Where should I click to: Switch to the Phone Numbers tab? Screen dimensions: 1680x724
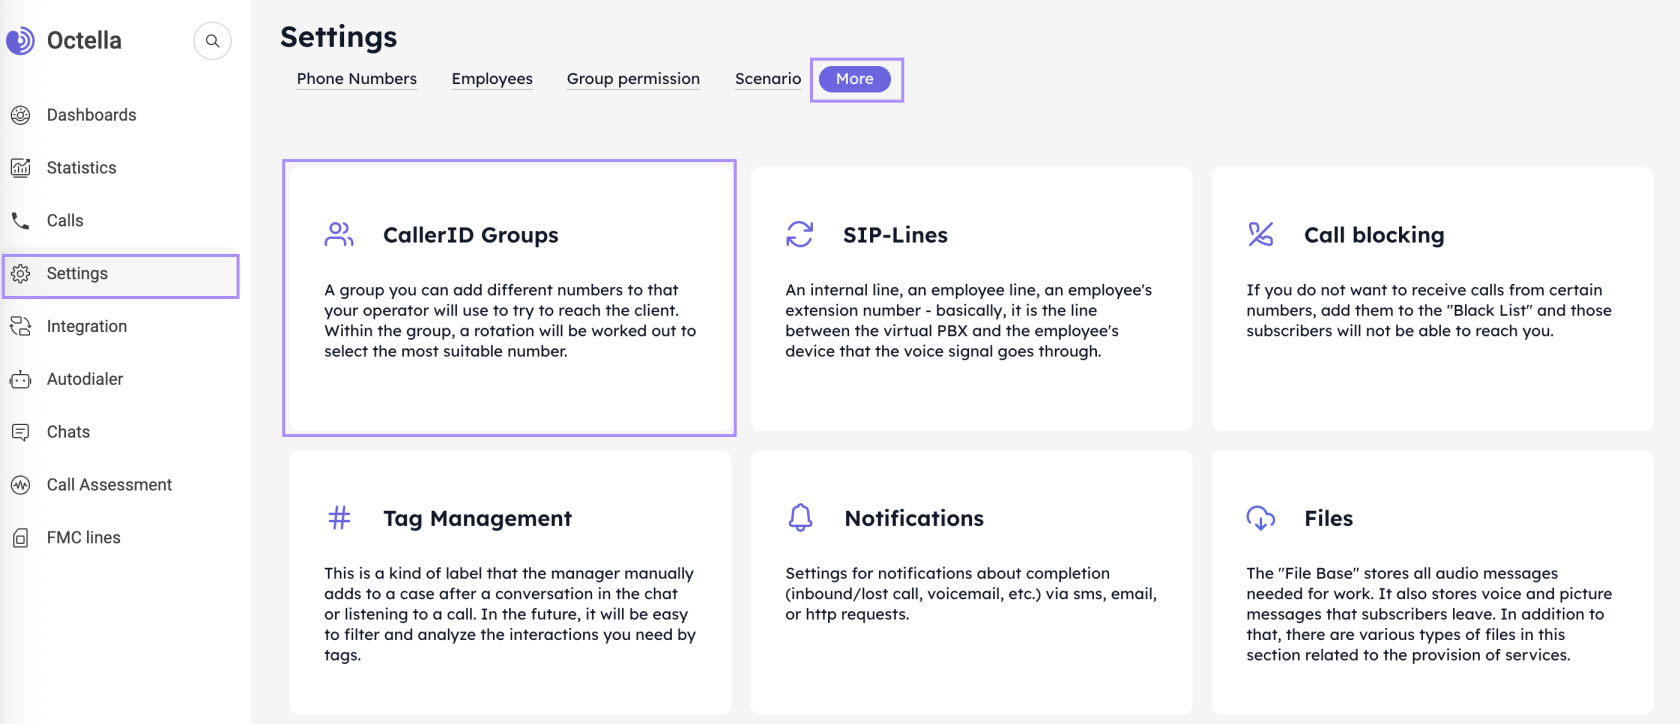[356, 79]
